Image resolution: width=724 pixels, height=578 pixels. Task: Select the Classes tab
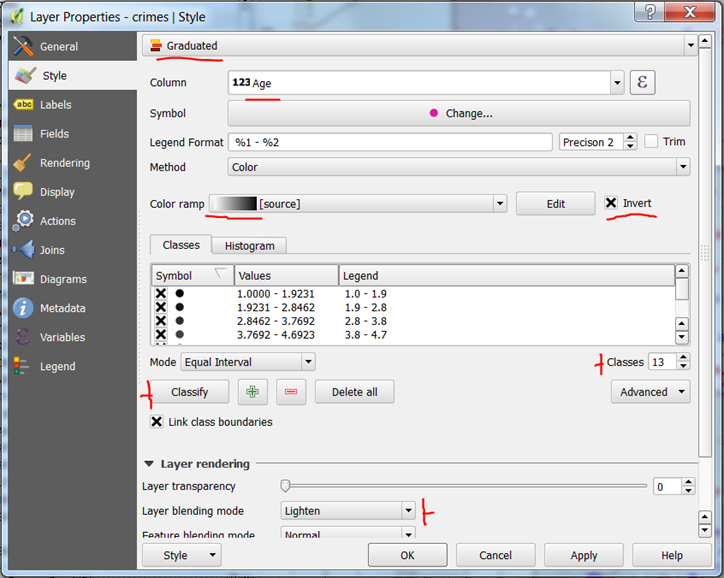(181, 245)
